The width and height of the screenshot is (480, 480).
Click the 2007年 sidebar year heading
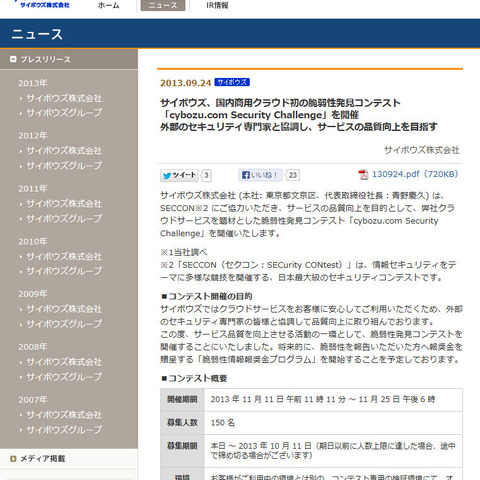click(33, 400)
